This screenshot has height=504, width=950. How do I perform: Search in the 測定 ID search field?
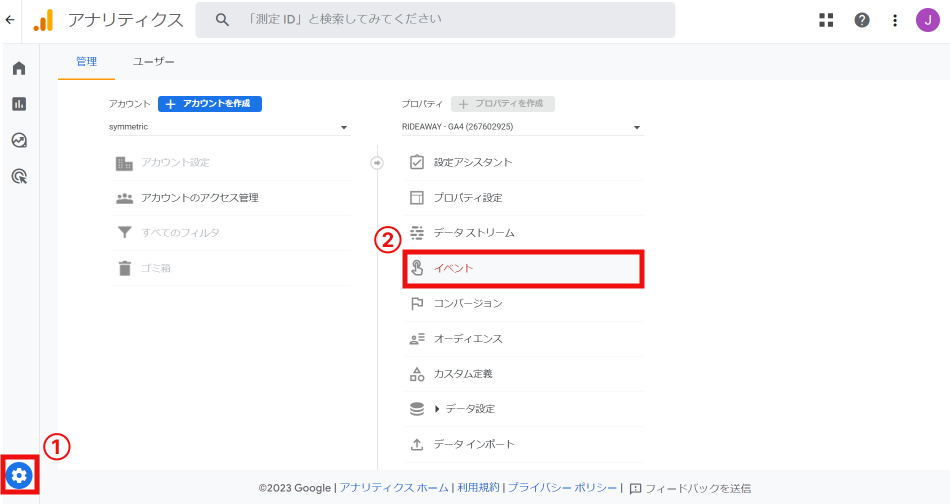point(435,20)
